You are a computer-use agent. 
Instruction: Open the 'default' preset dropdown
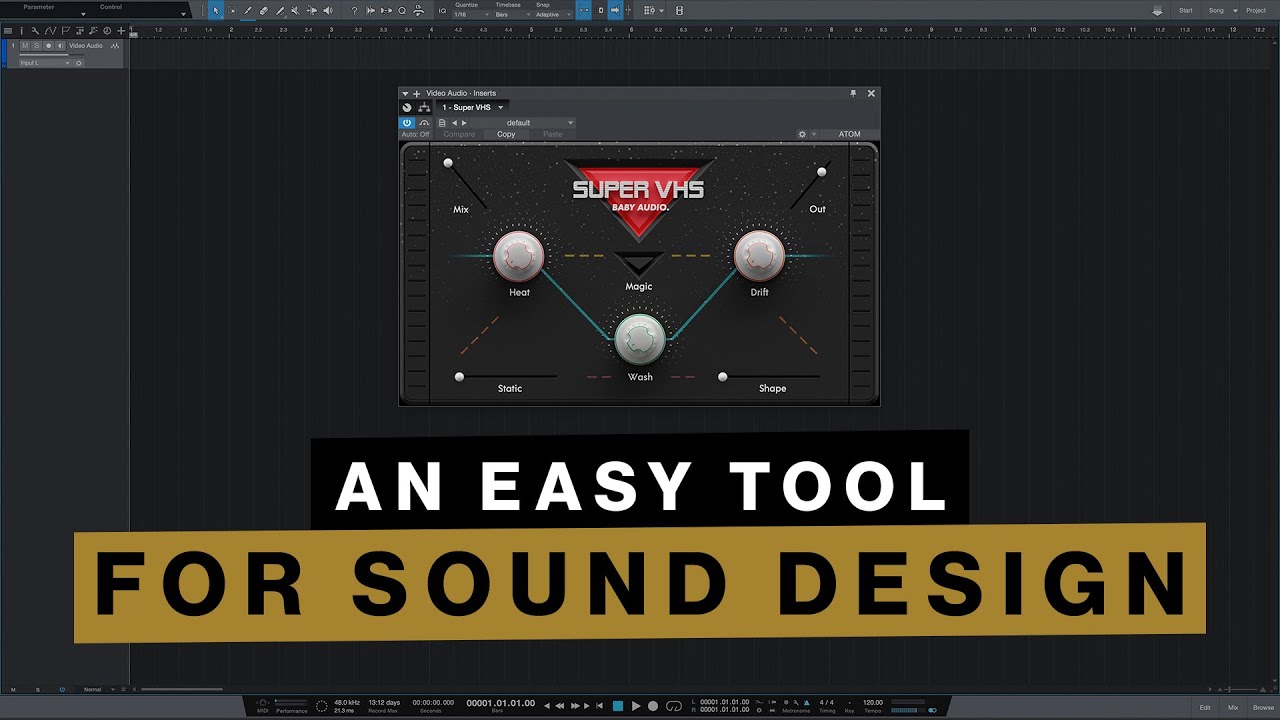[524, 123]
